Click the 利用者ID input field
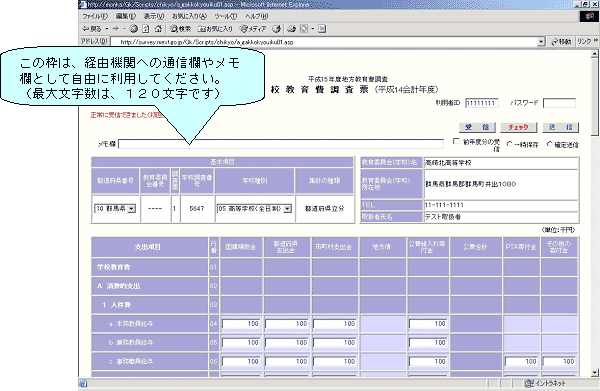Viewport: 600px width, 391px height. point(482,103)
